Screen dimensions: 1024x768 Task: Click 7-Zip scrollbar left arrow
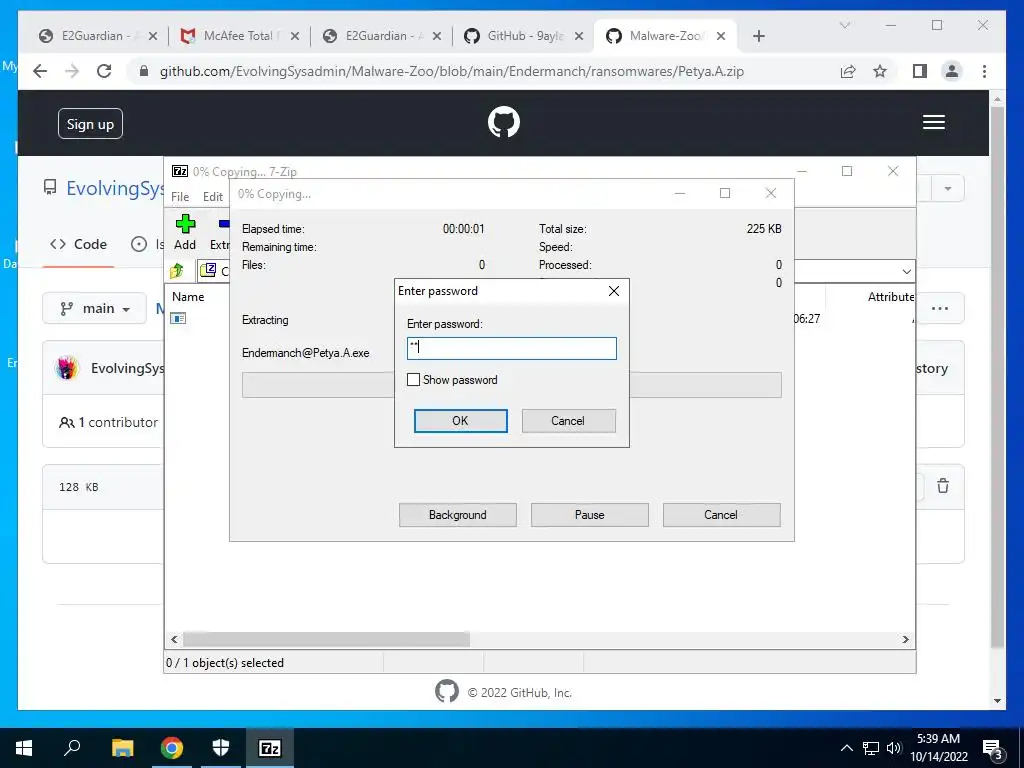coord(174,639)
